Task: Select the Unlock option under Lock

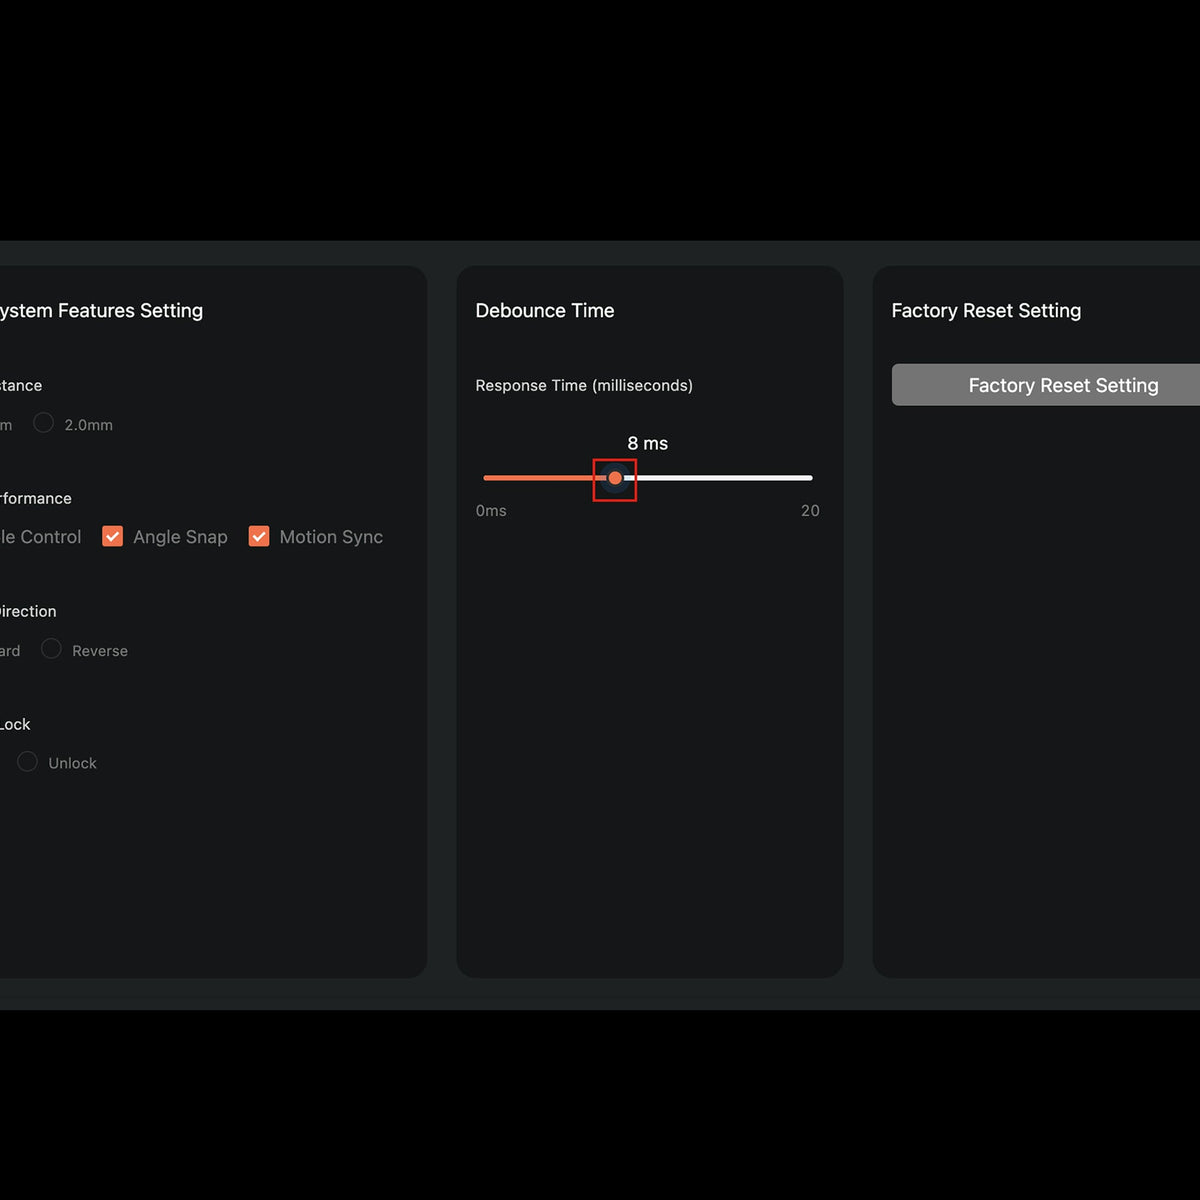Action: coord(27,761)
